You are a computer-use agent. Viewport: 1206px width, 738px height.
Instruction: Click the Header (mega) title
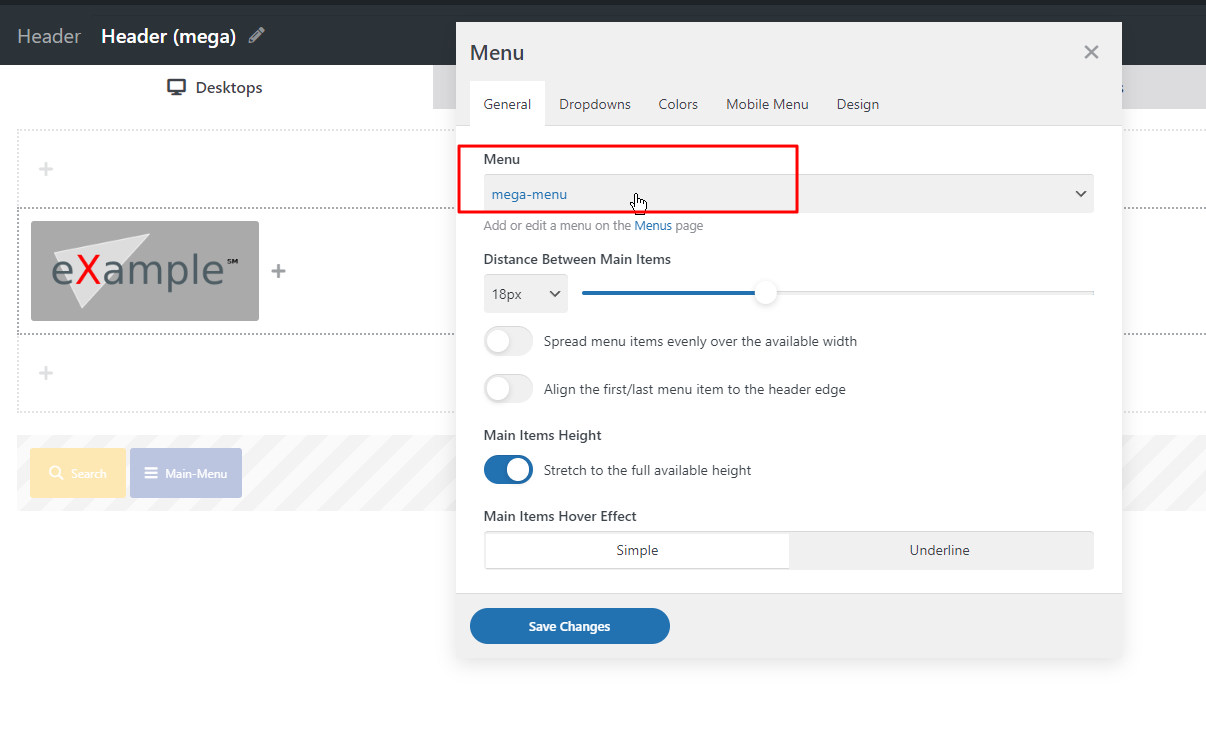(168, 36)
